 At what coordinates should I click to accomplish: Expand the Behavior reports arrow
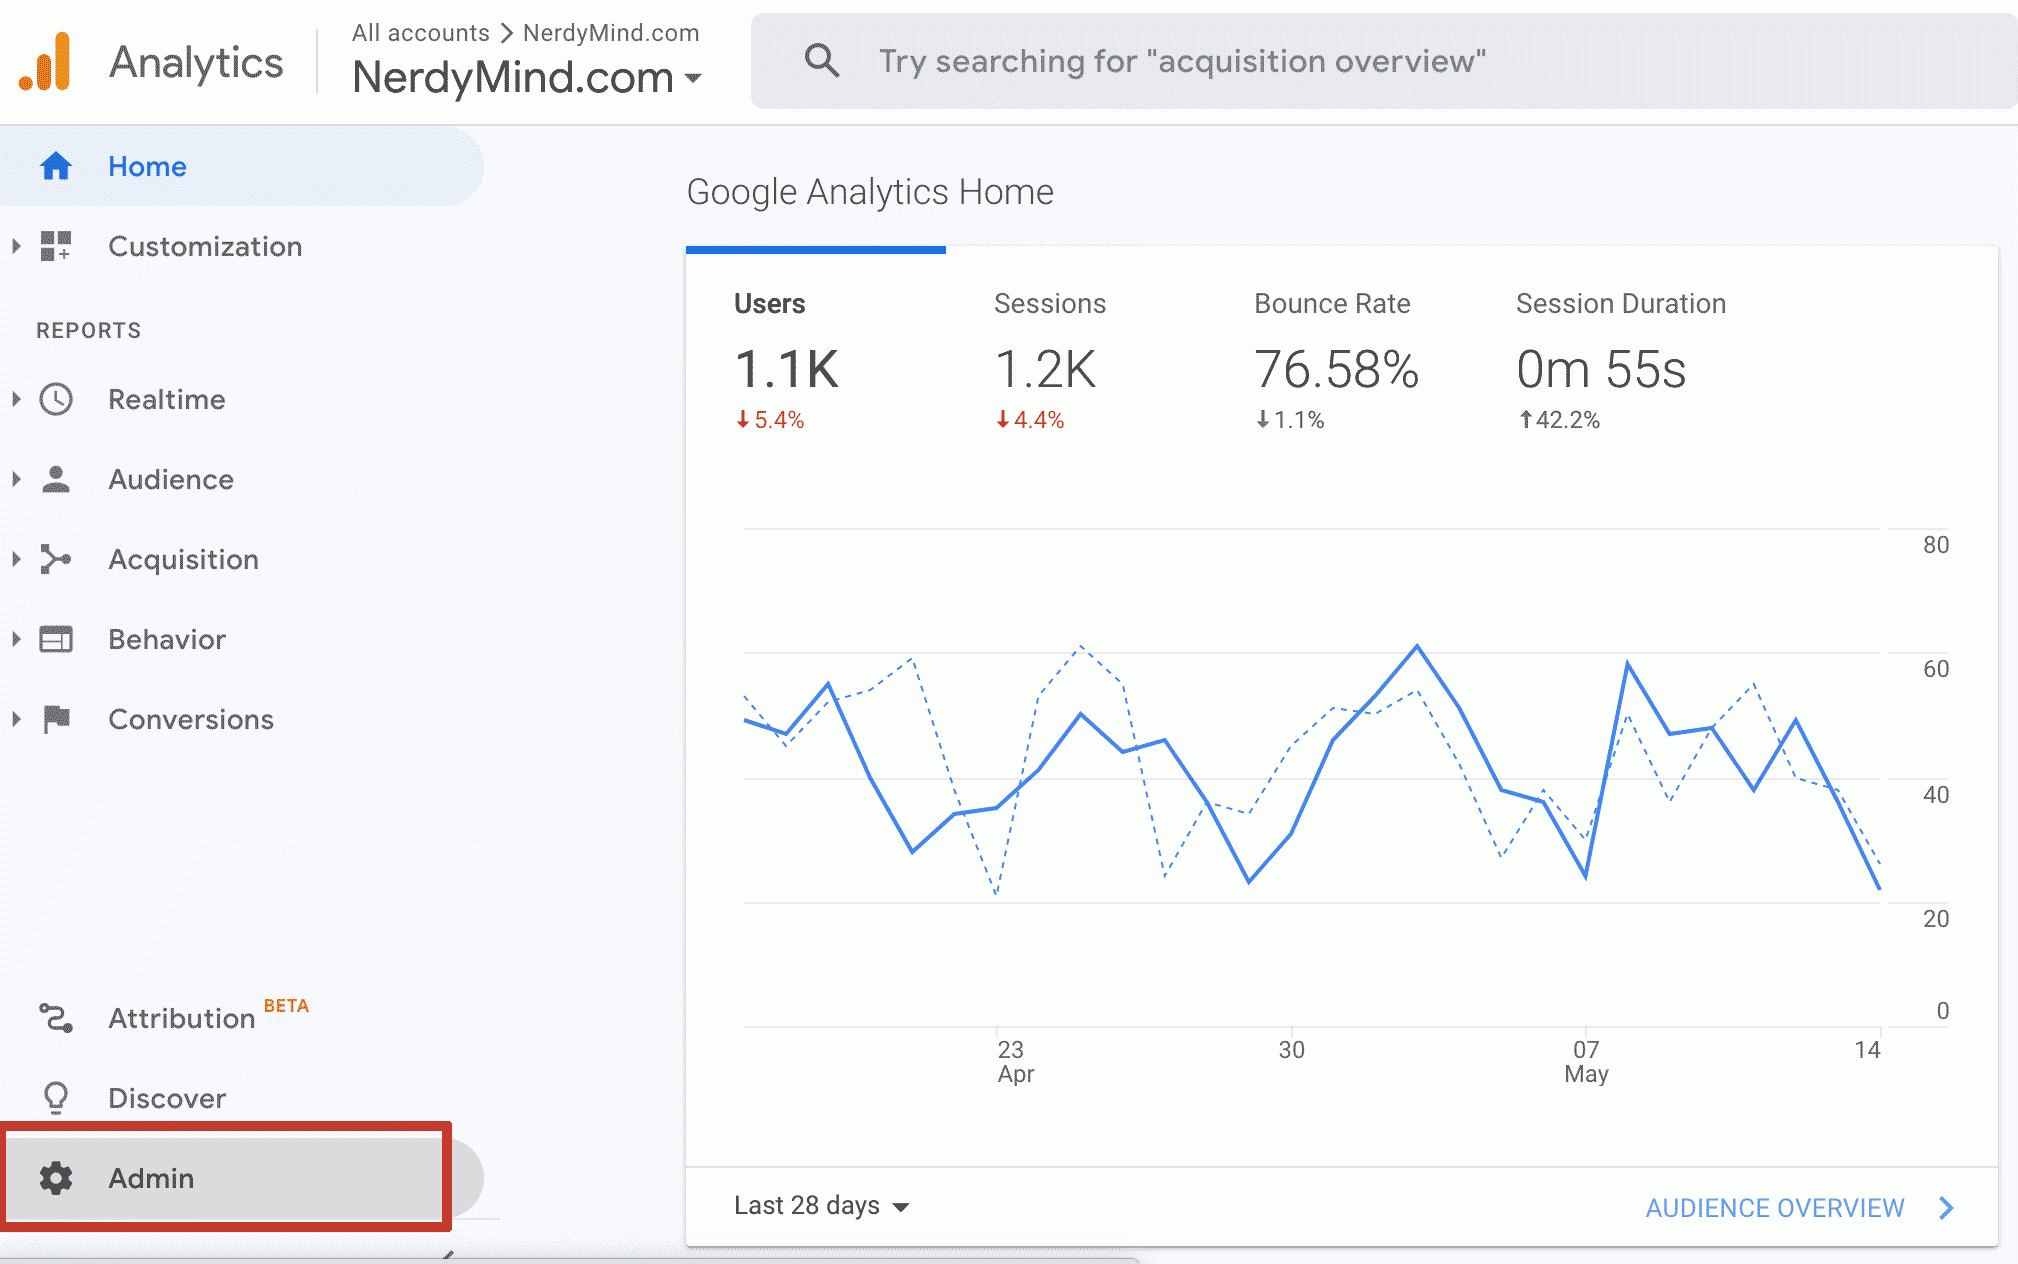[x=16, y=639]
